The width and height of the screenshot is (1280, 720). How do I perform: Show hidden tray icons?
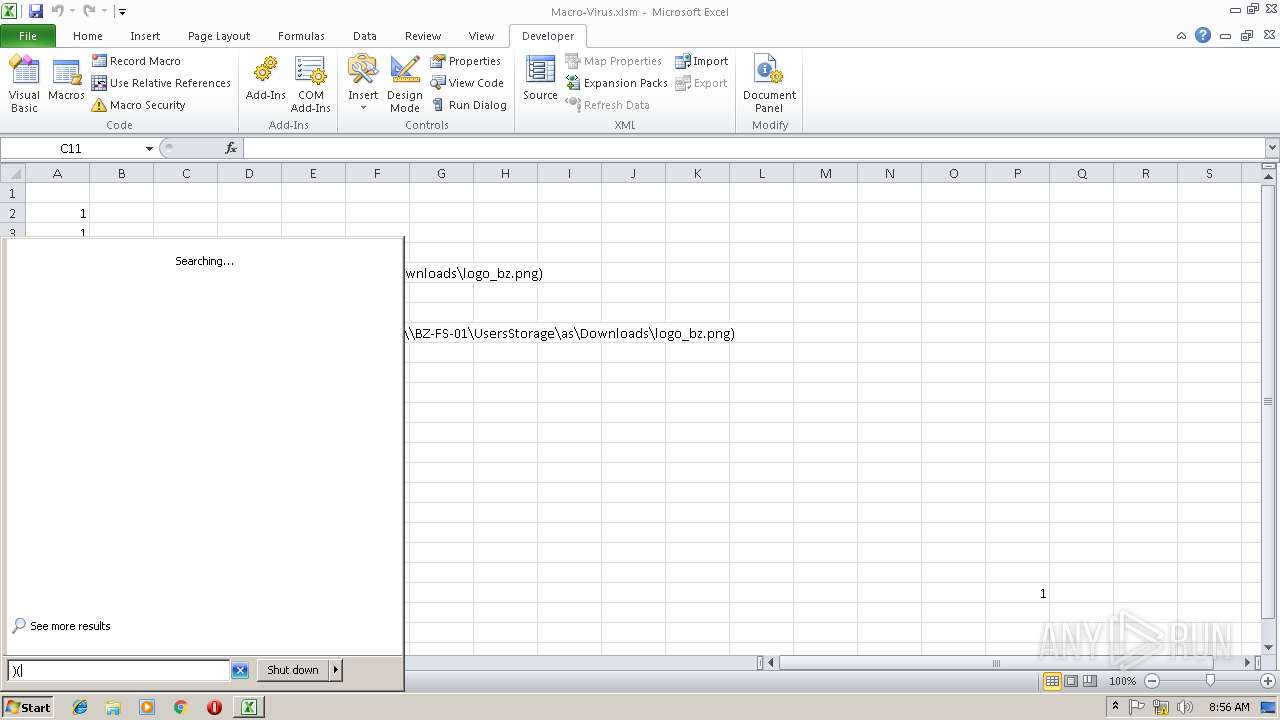pyautogui.click(x=1116, y=707)
